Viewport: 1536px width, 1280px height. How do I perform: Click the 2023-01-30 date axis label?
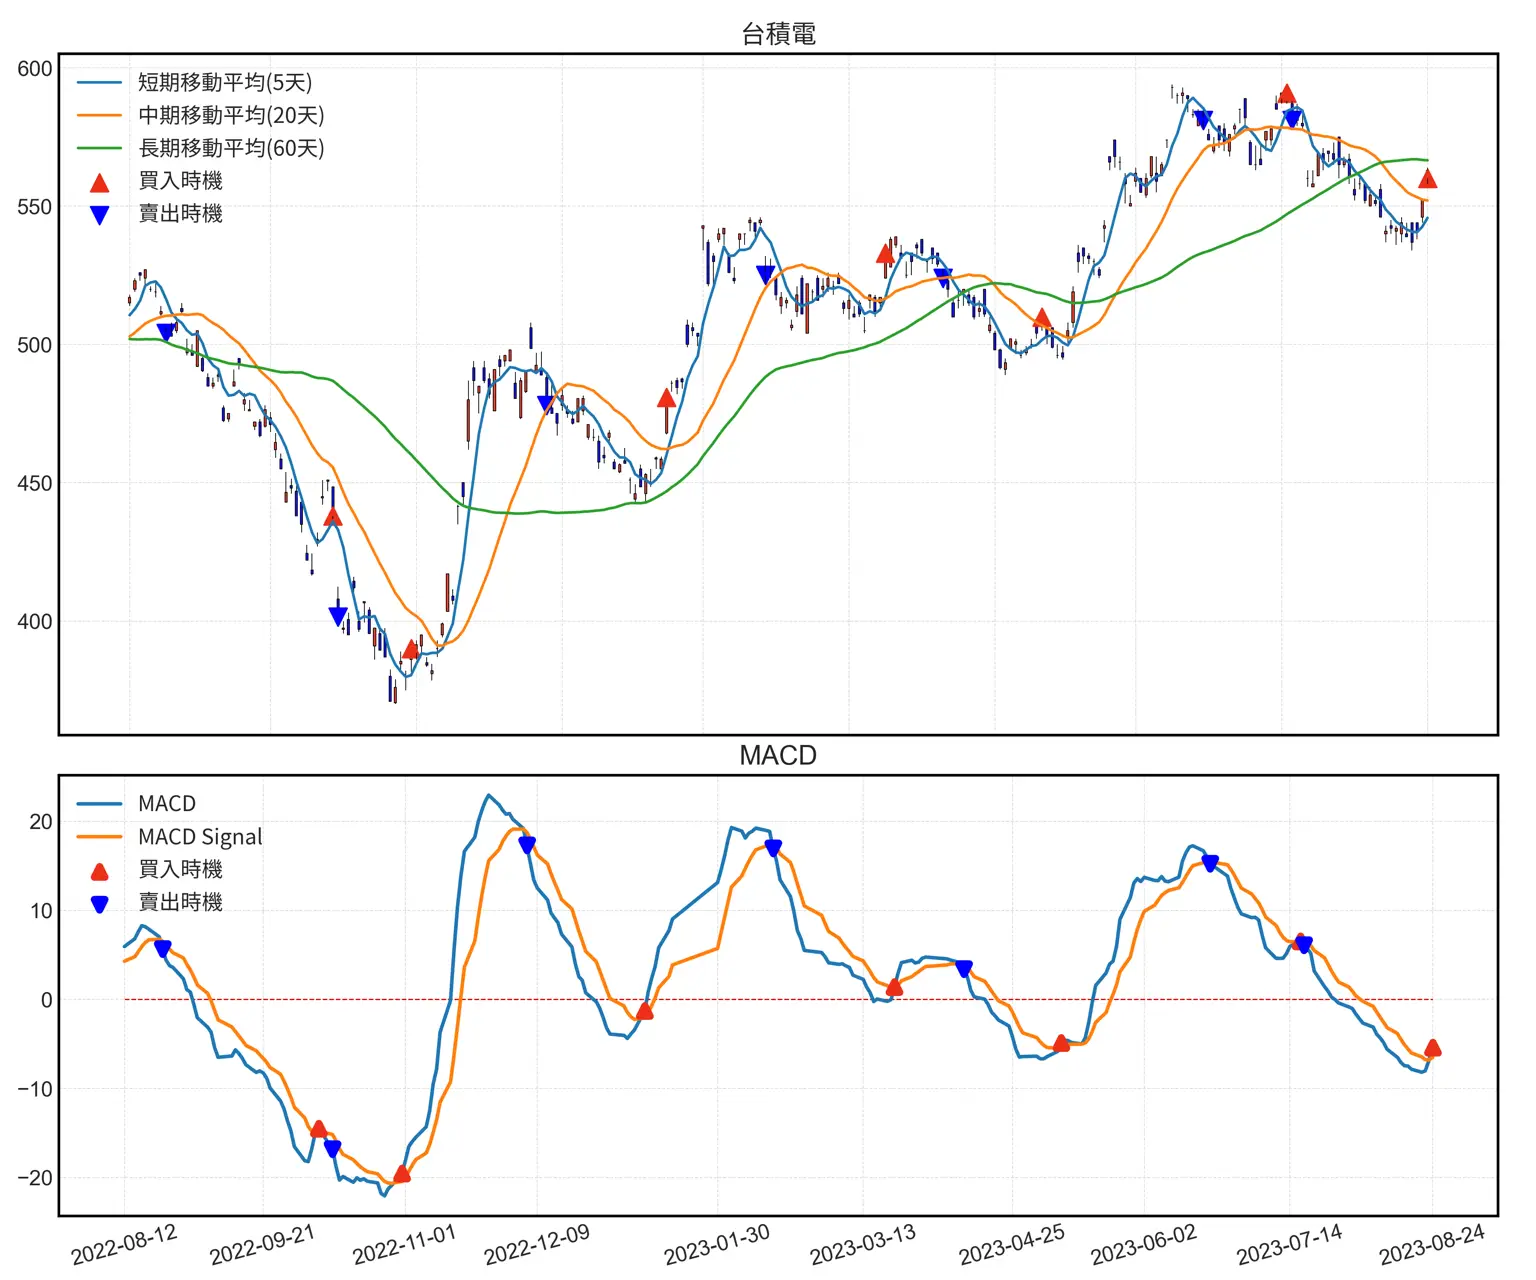pos(717,1245)
